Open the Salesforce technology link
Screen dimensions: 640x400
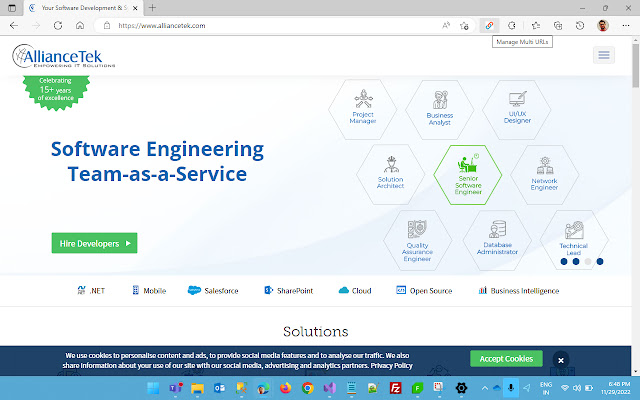point(213,291)
